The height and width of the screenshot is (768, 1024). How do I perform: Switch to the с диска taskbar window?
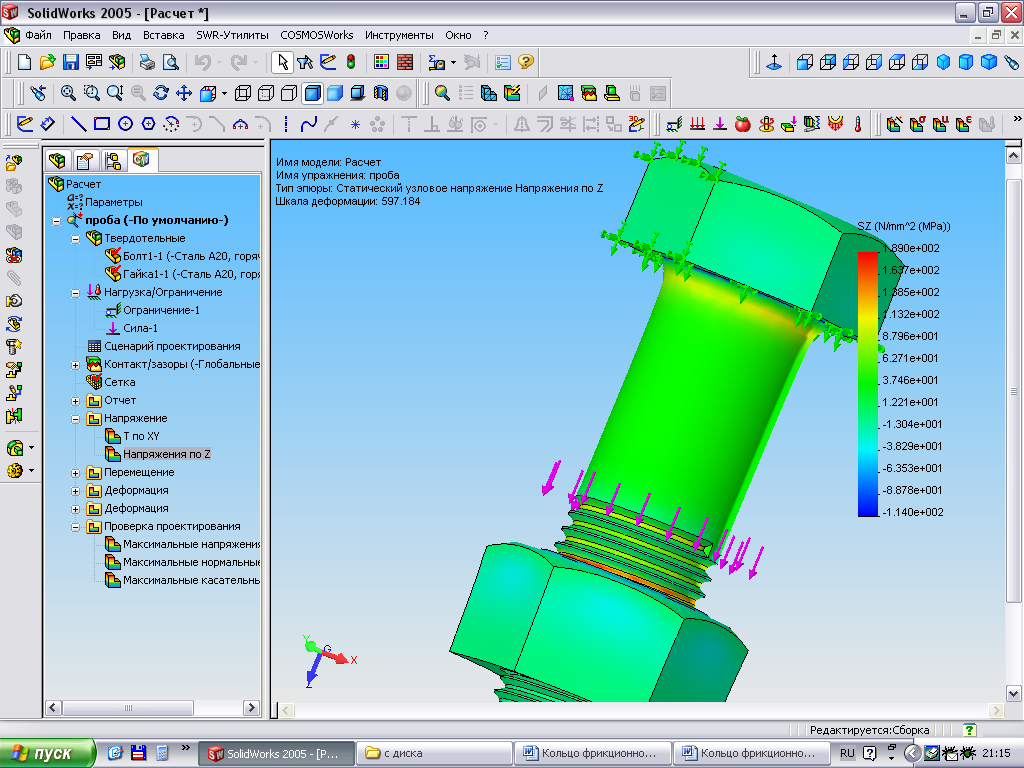pos(434,753)
